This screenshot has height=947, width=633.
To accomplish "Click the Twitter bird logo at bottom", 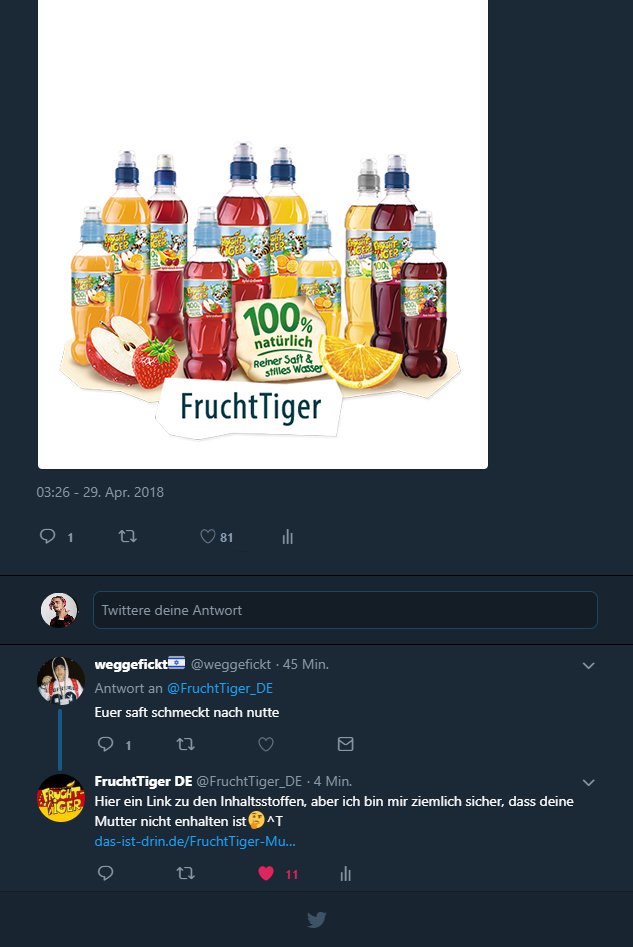I will (316, 920).
